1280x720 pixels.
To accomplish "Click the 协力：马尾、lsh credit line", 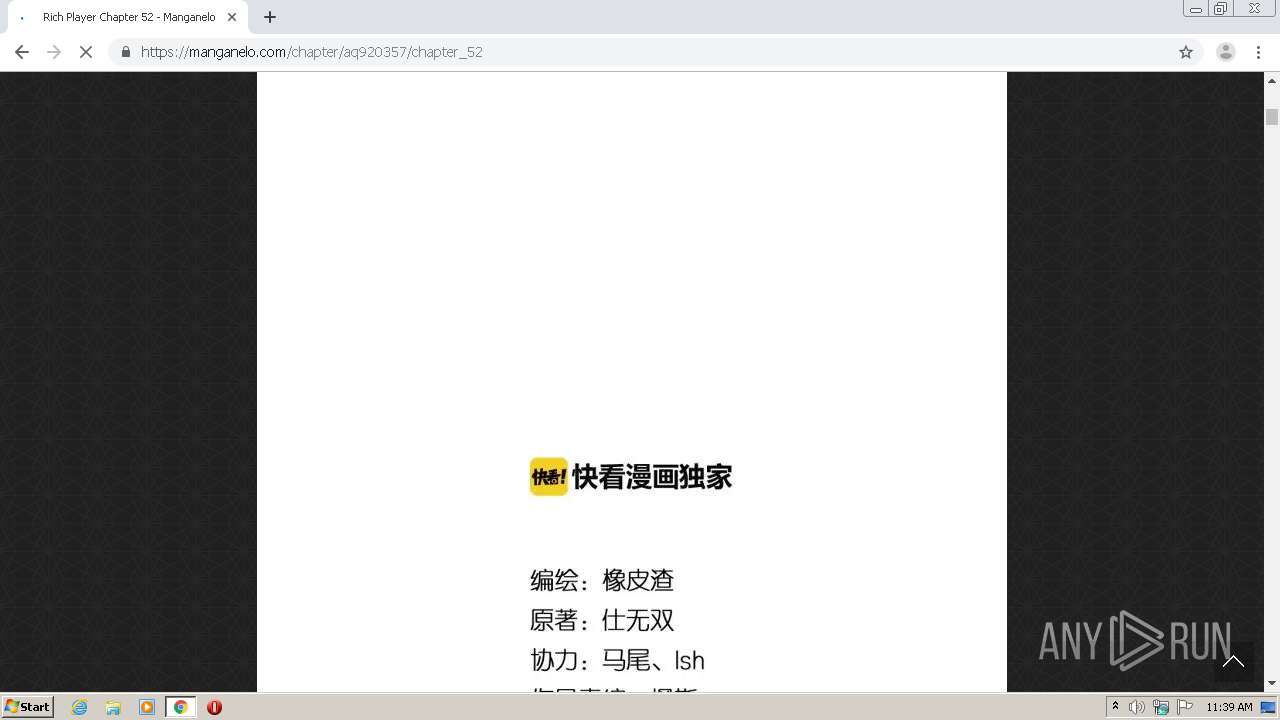I will (x=617, y=661).
